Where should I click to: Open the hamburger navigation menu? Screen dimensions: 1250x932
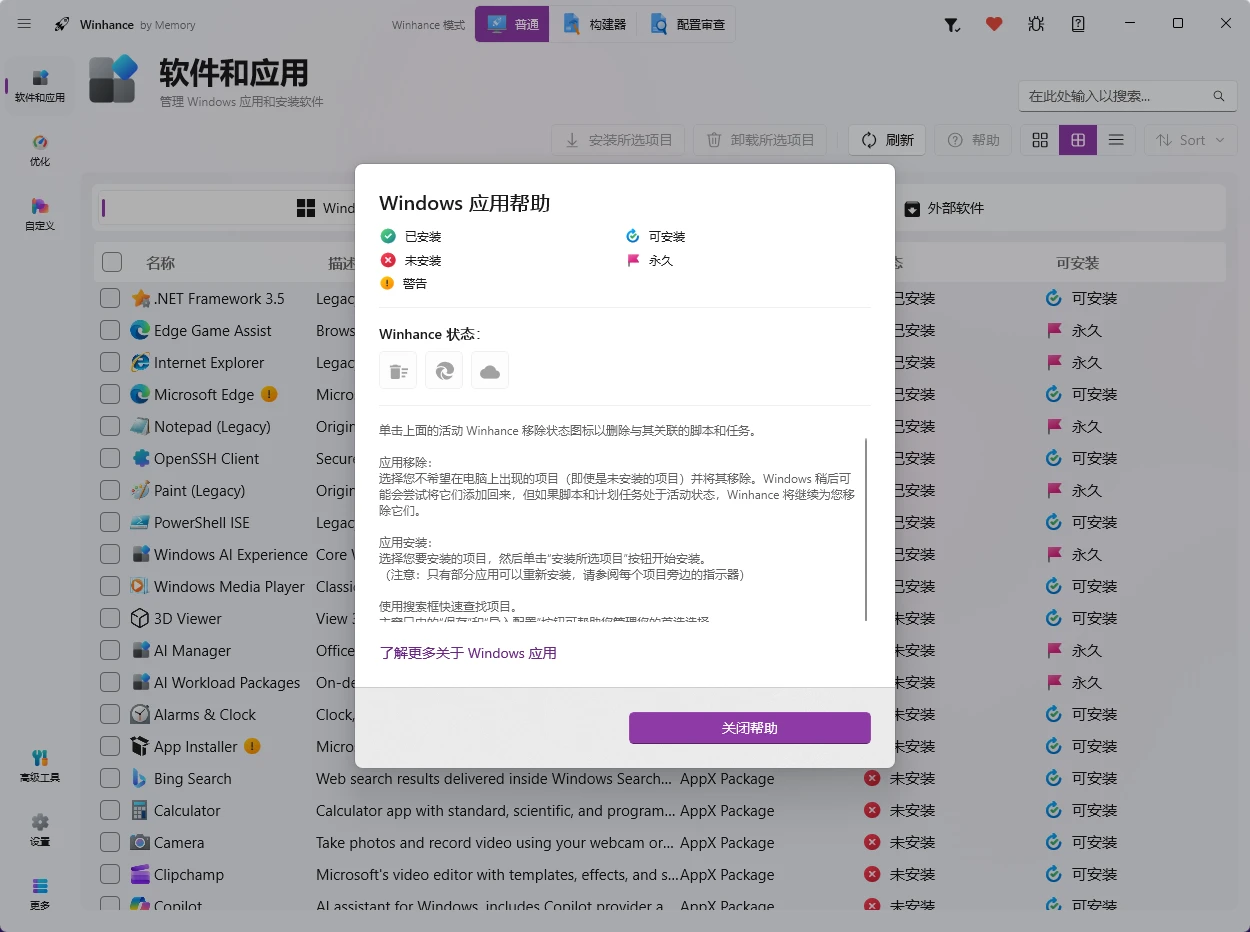[24, 24]
